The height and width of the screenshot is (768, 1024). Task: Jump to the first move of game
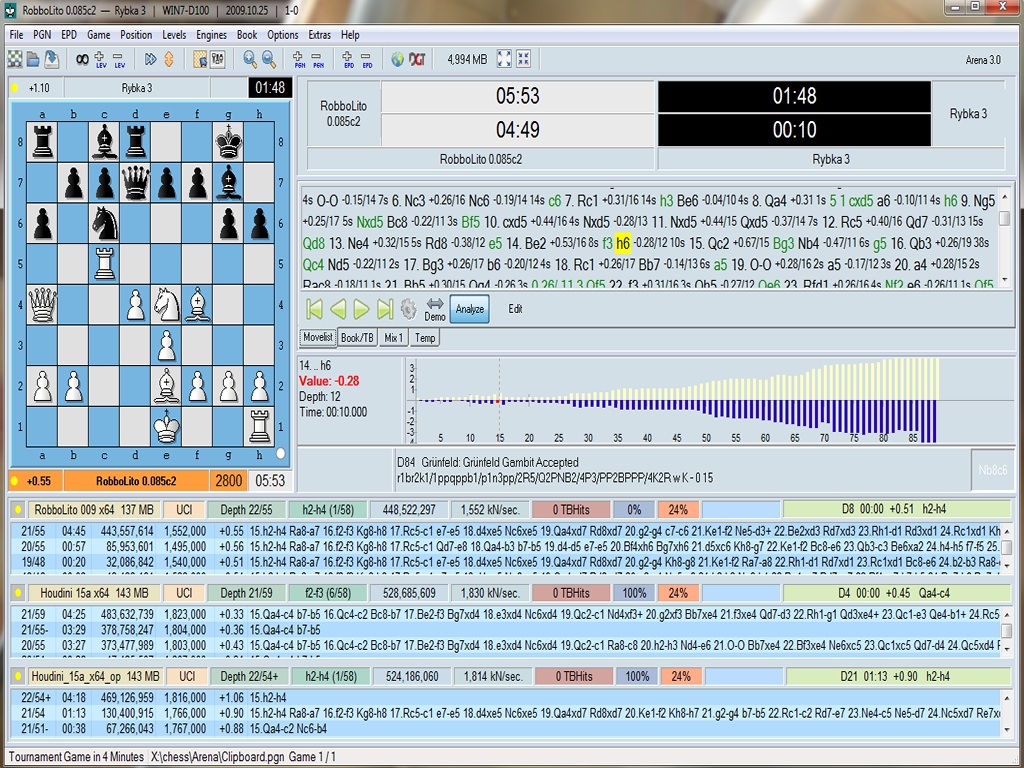314,309
